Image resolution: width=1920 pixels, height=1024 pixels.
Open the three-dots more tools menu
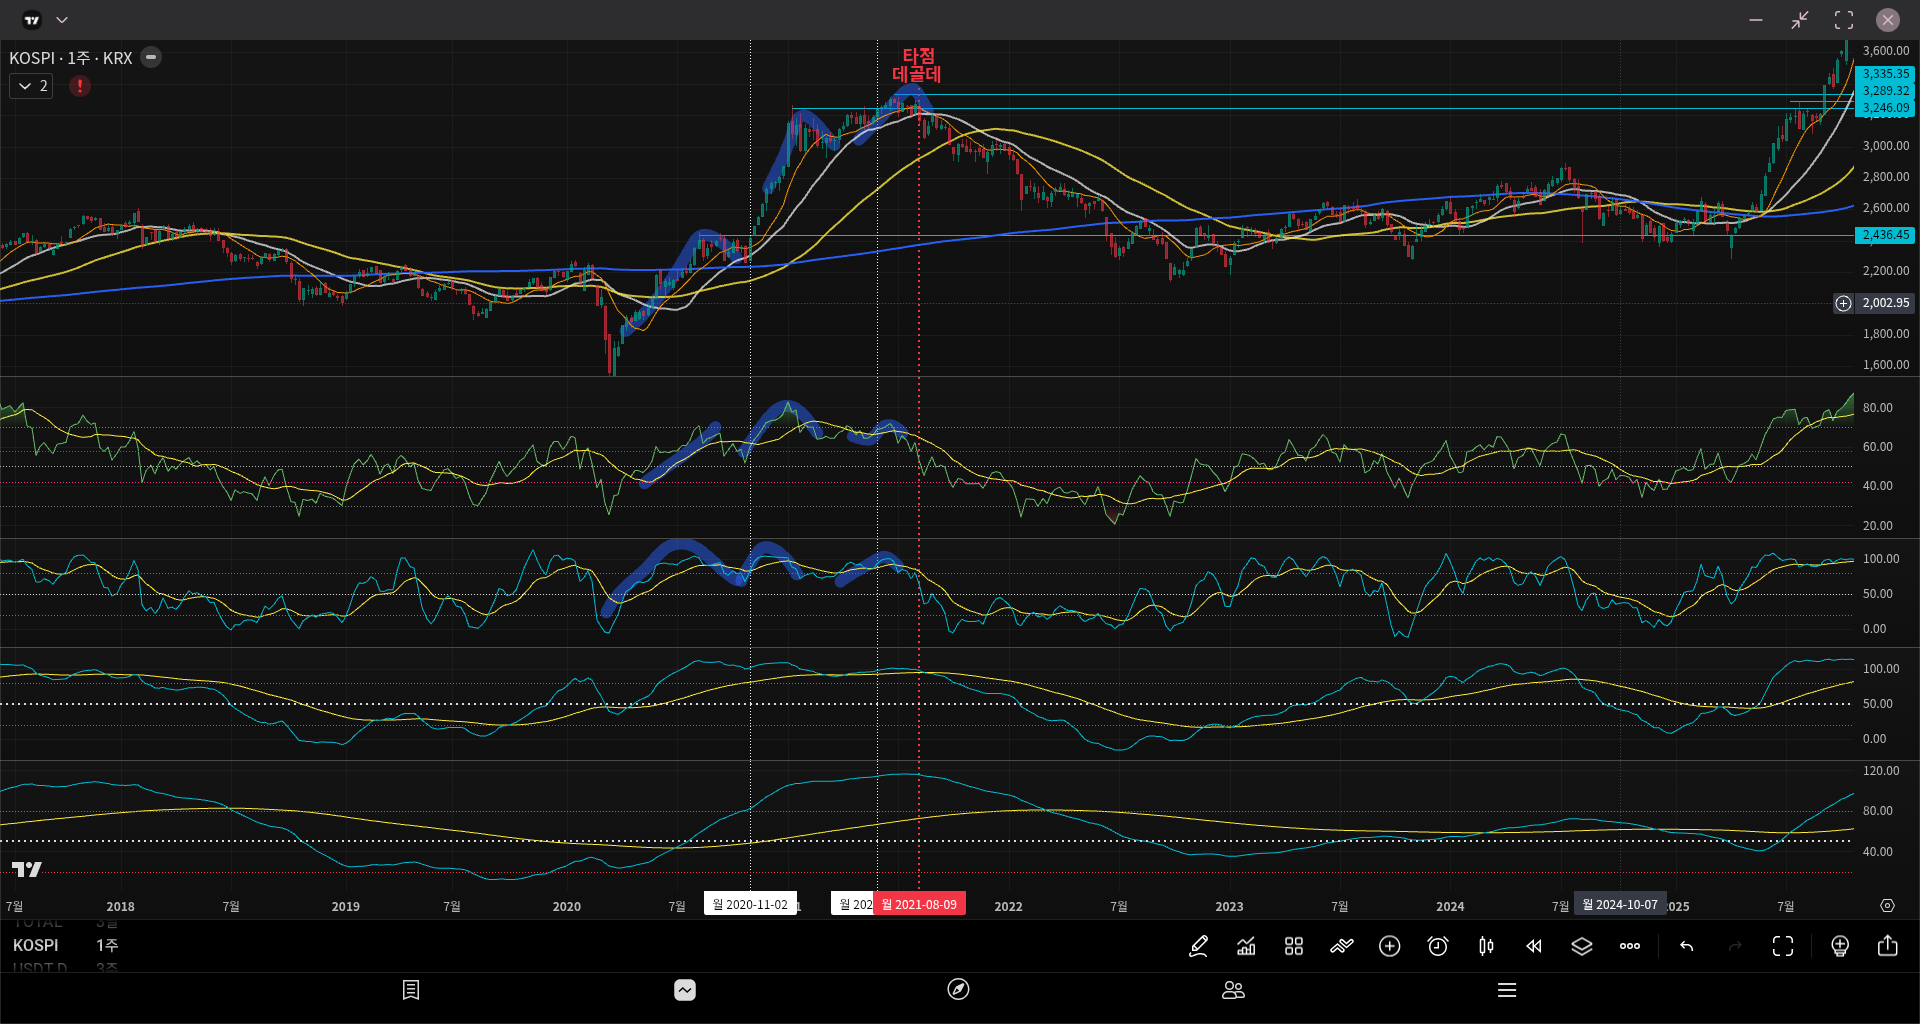coord(1630,946)
